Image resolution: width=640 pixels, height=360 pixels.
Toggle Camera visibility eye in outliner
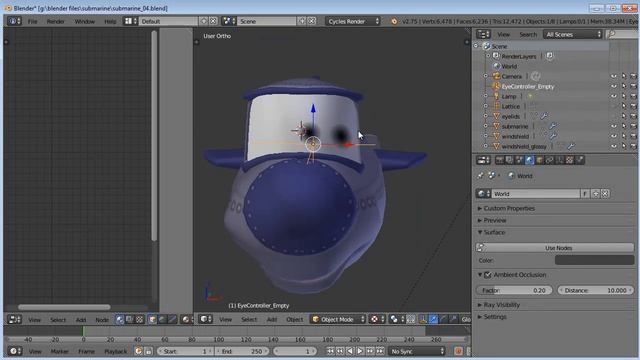pyautogui.click(x=613, y=76)
